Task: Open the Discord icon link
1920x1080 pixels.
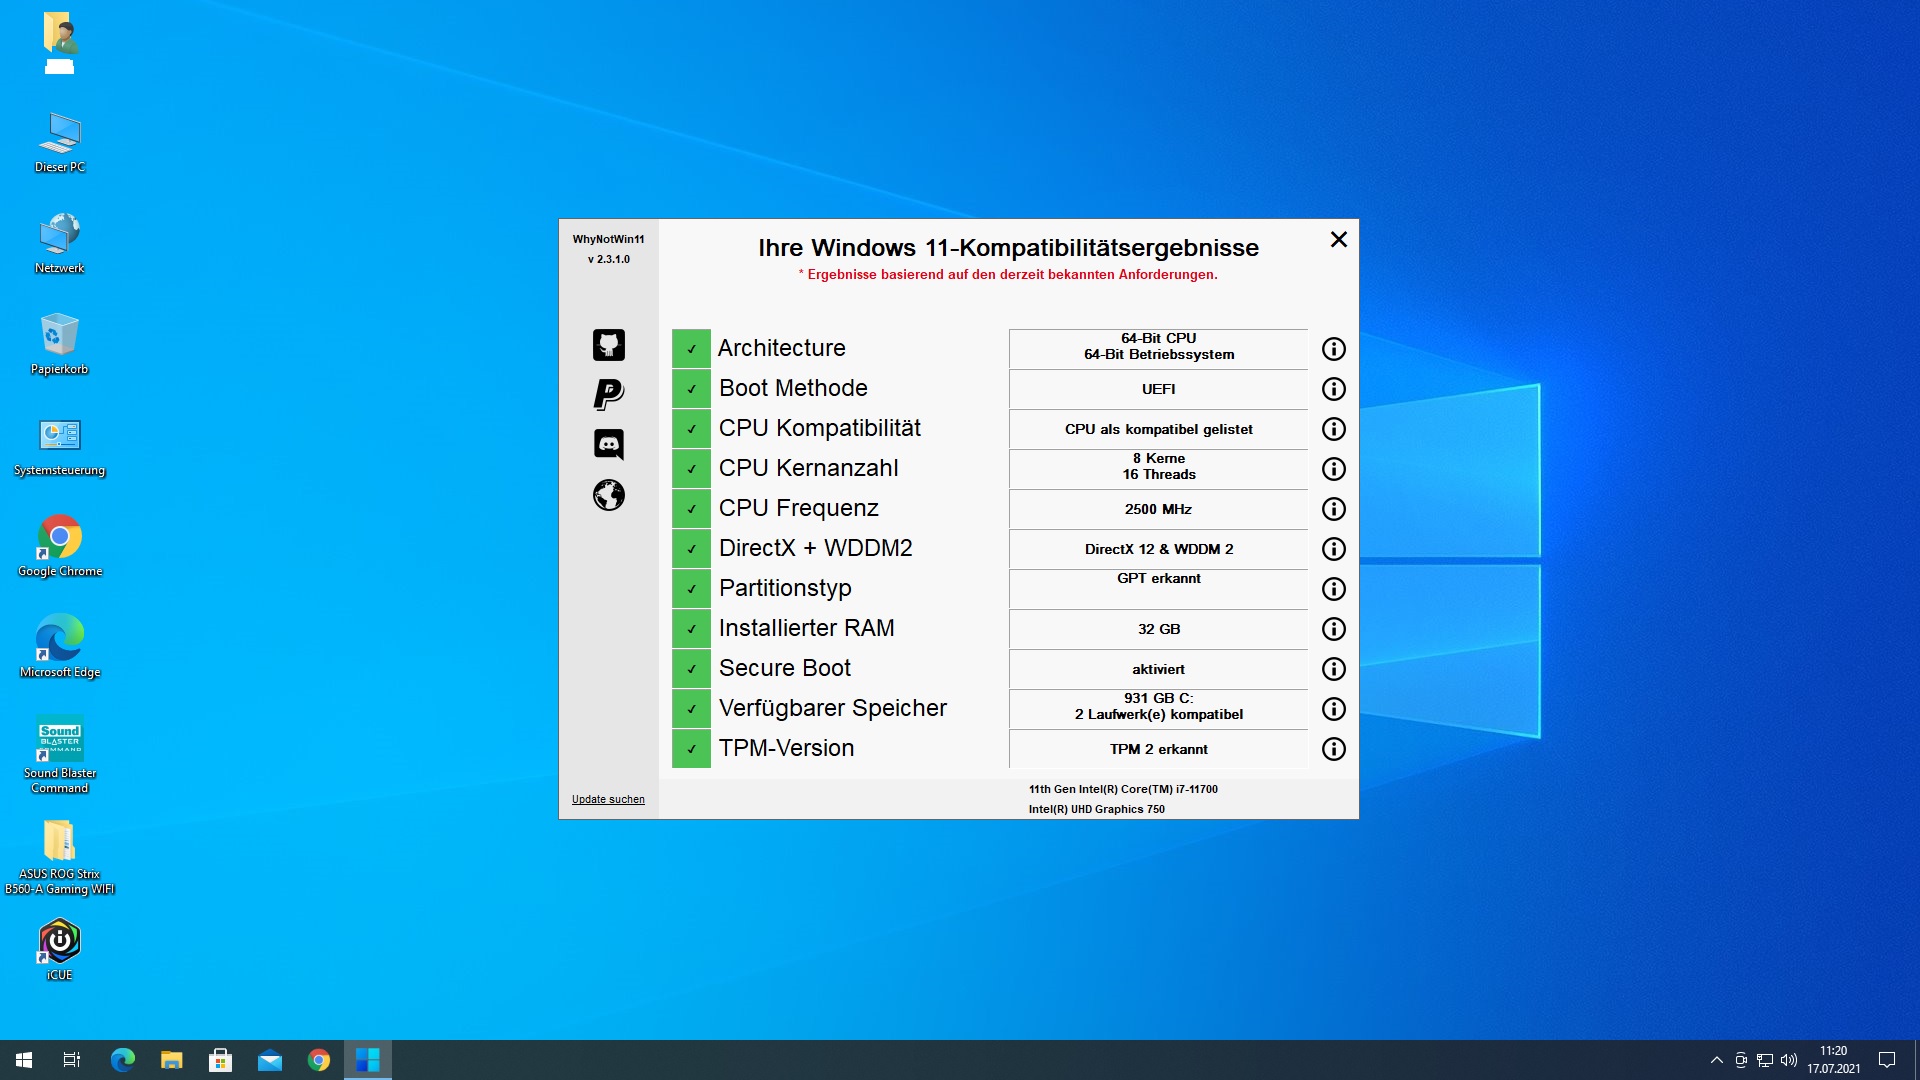Action: (608, 444)
